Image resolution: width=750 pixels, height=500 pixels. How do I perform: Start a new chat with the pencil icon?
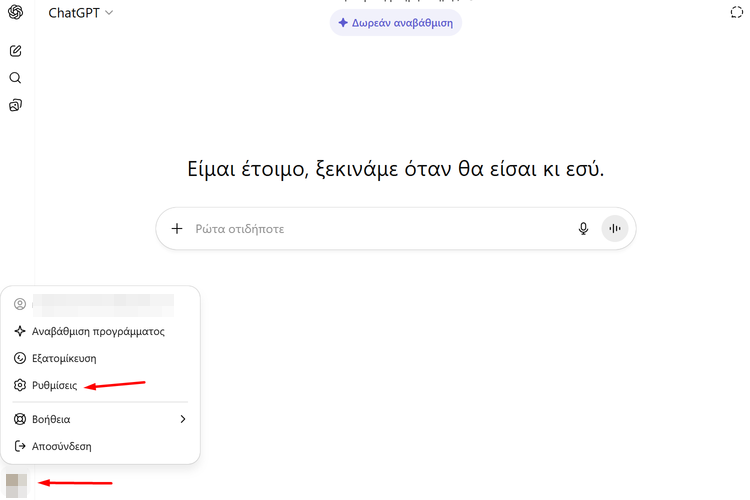click(x=15, y=51)
